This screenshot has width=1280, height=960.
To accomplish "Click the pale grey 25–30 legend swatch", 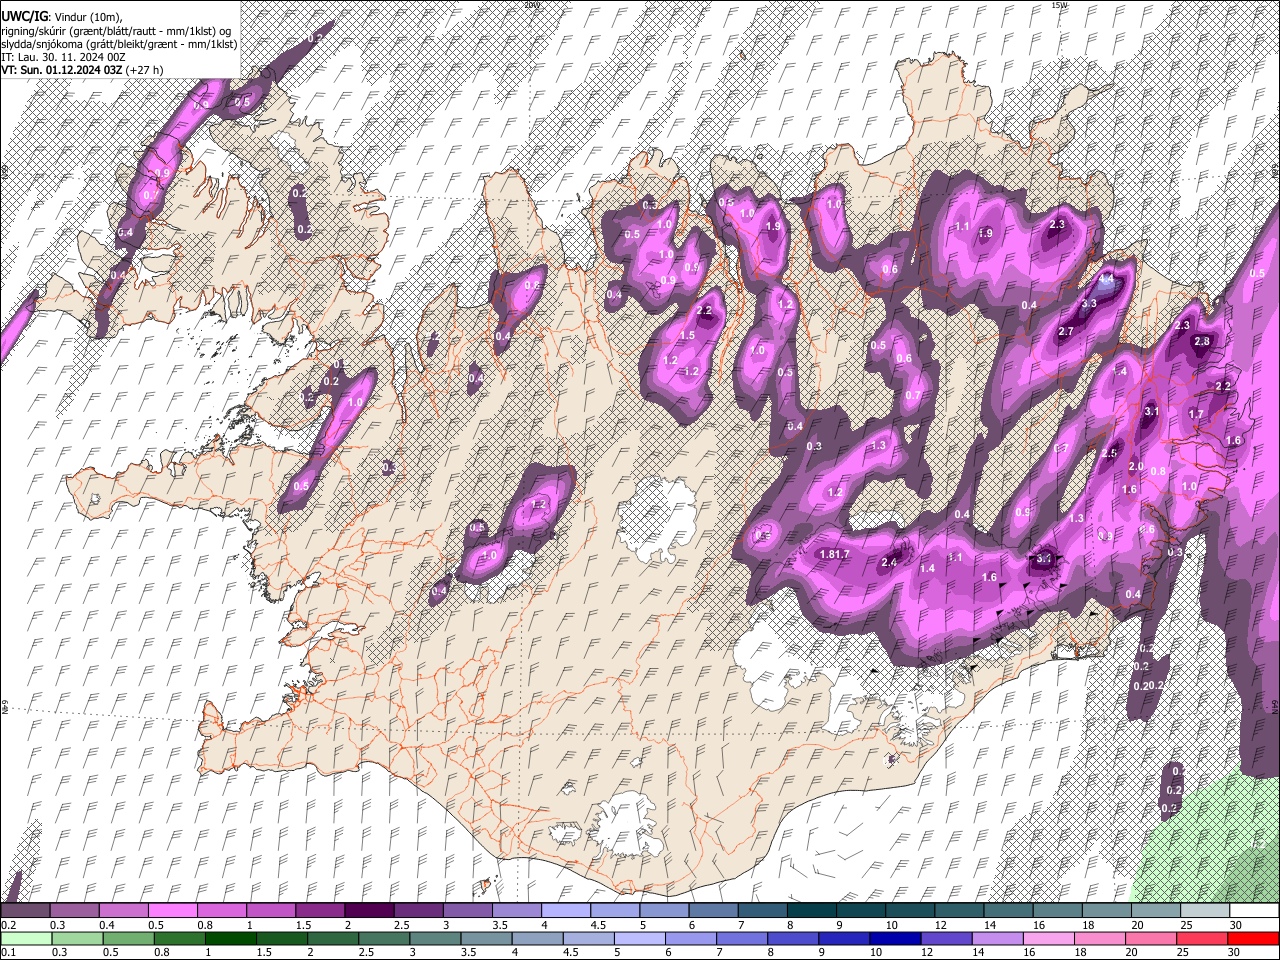I will click(x=1205, y=911).
